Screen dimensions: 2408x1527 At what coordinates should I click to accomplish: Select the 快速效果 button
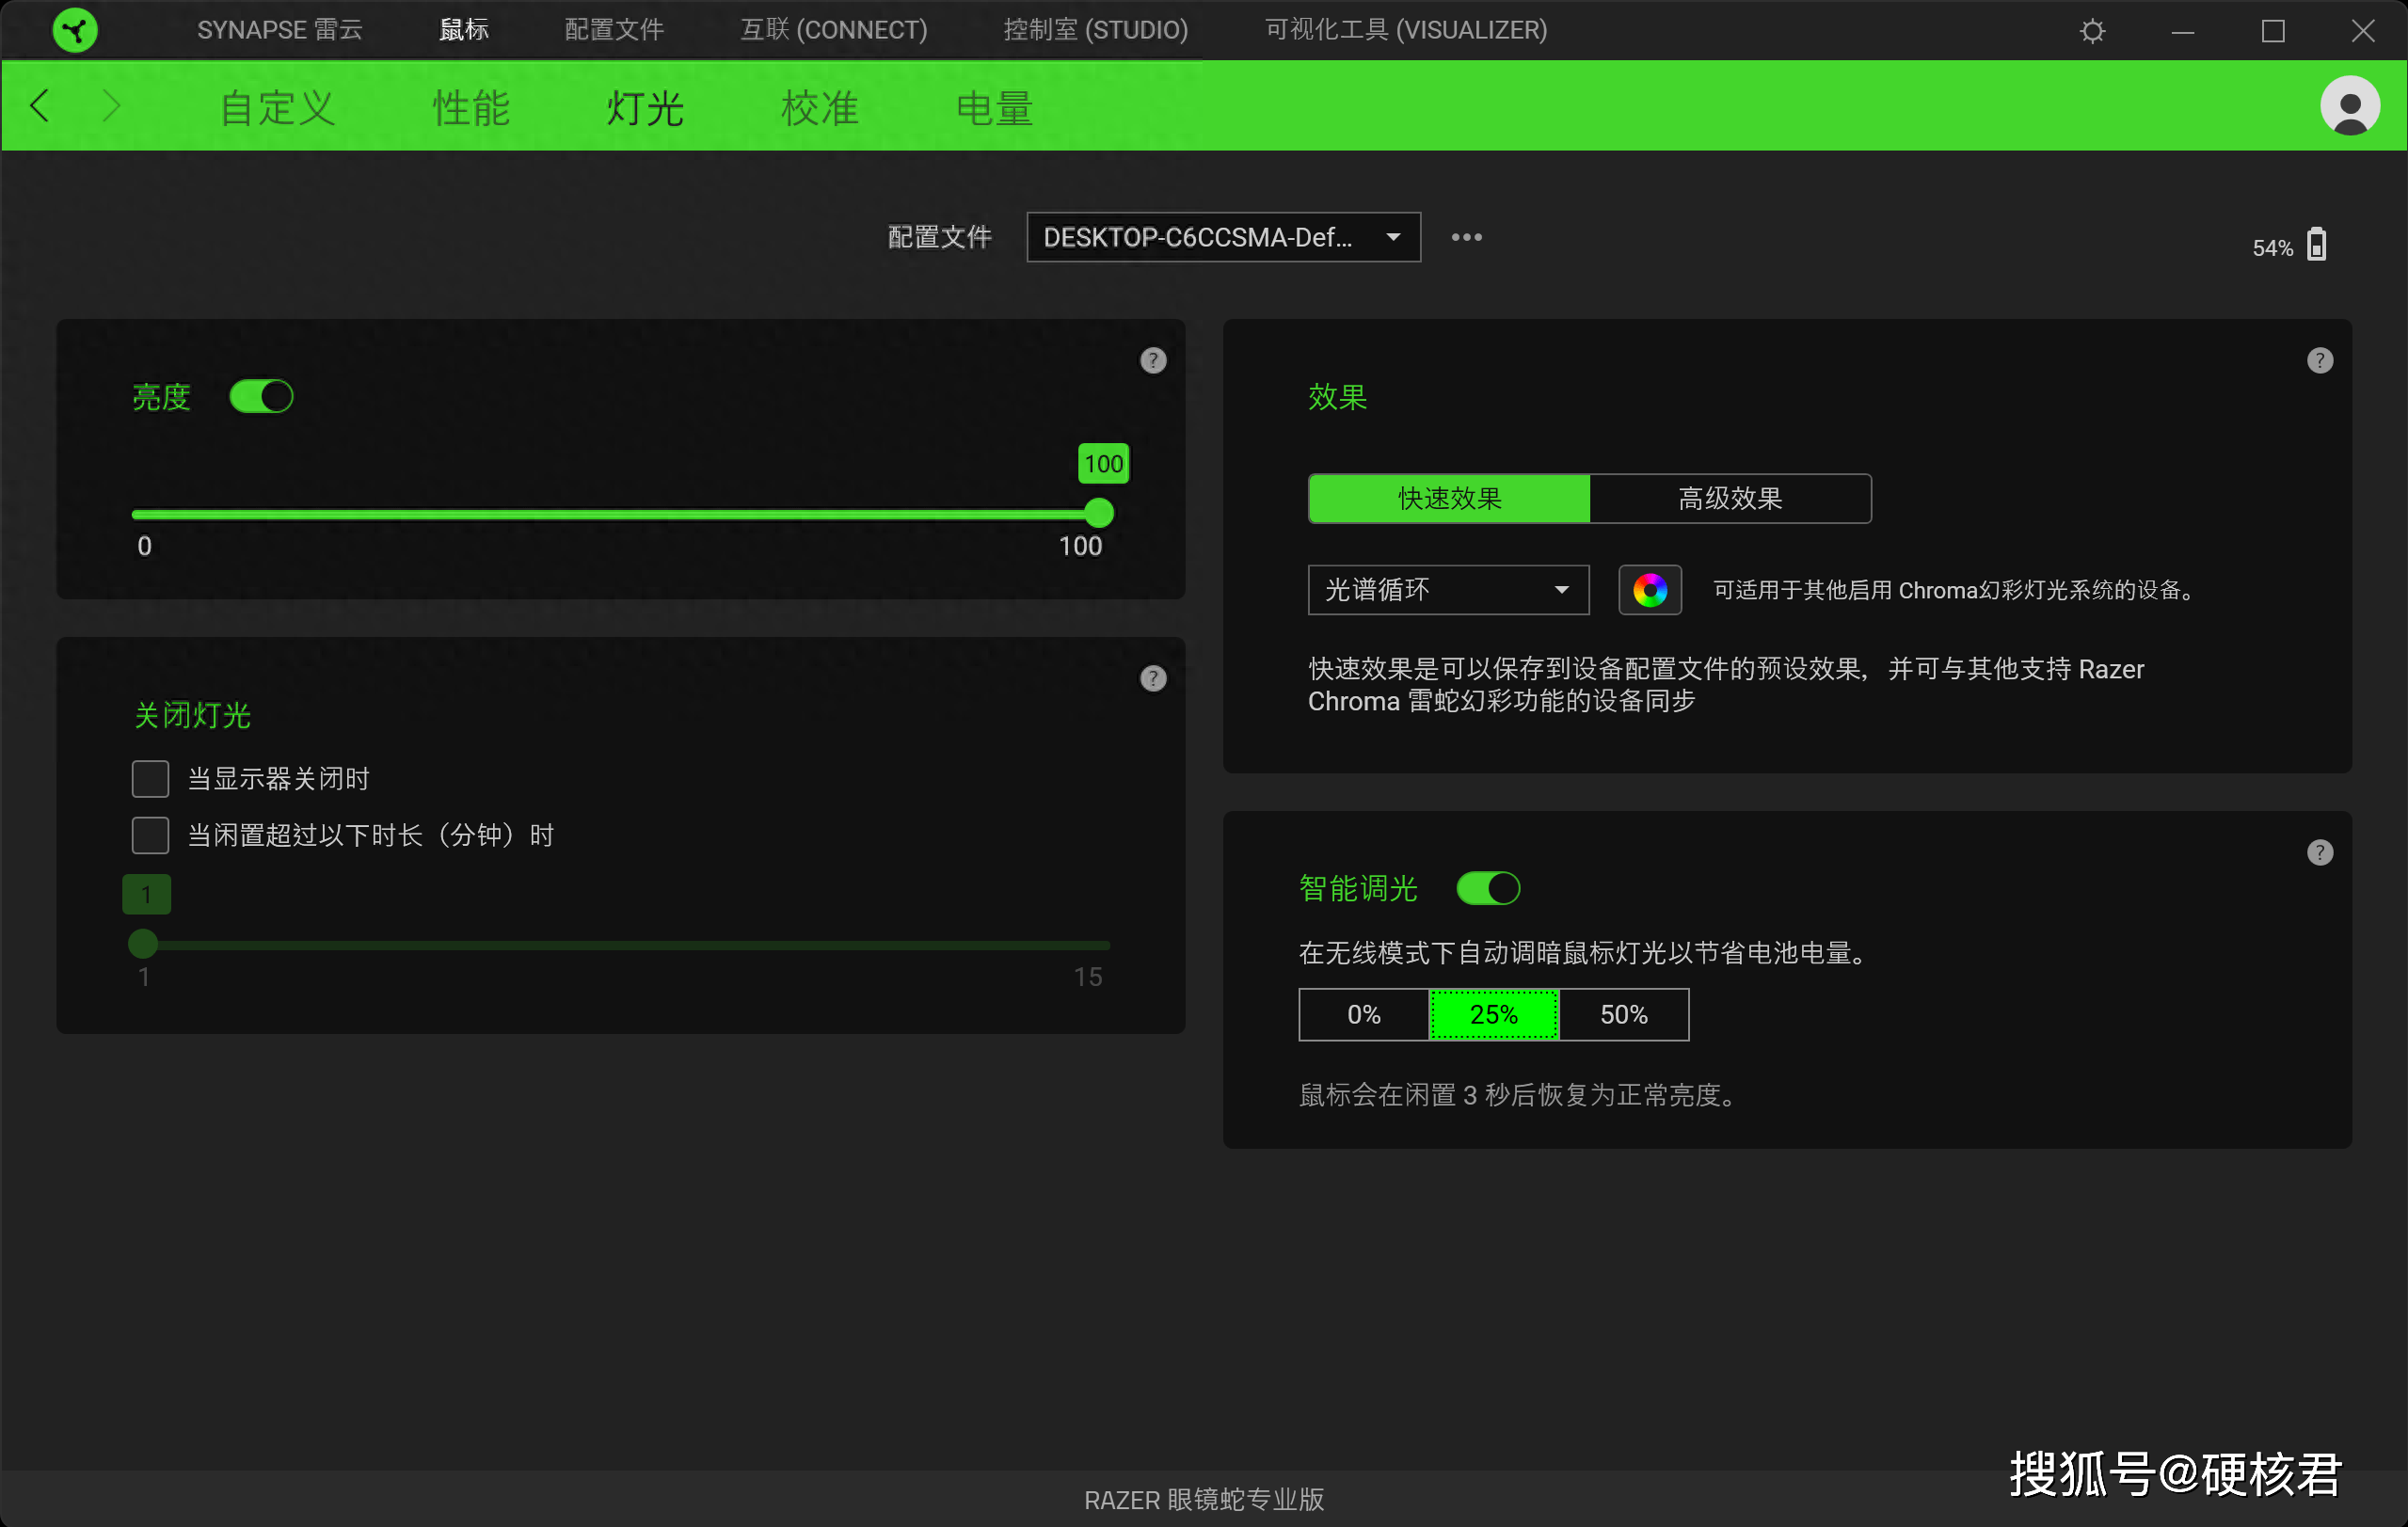click(1449, 498)
